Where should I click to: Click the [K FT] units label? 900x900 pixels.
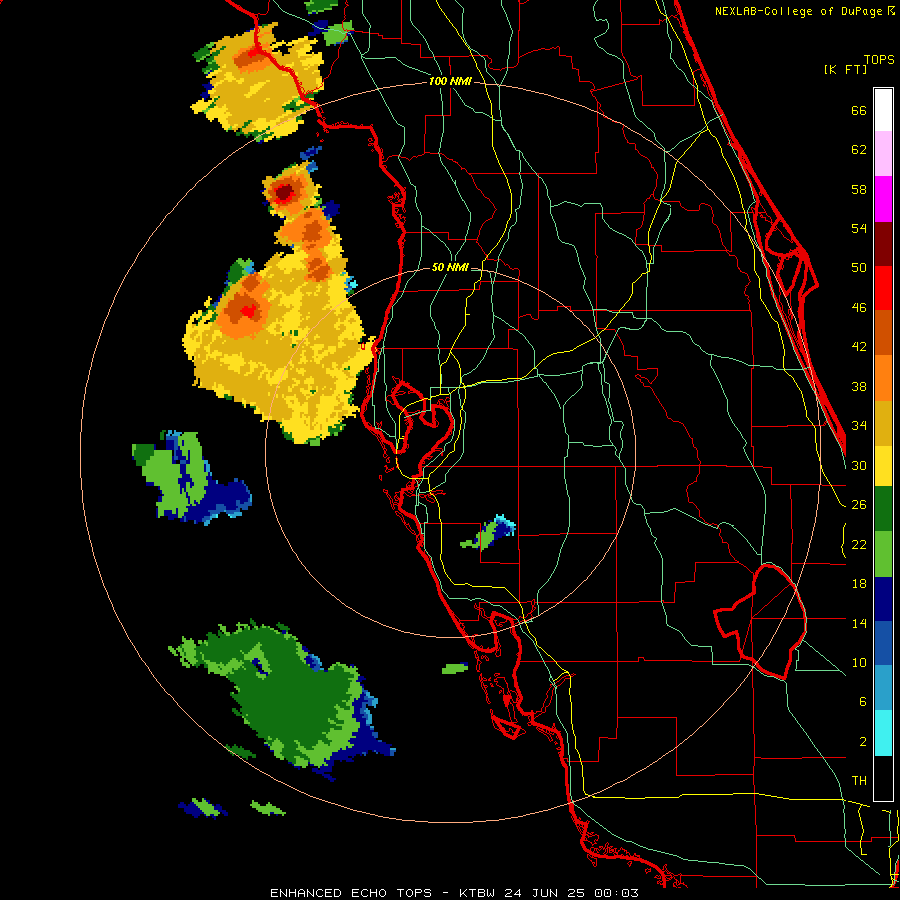coord(845,69)
